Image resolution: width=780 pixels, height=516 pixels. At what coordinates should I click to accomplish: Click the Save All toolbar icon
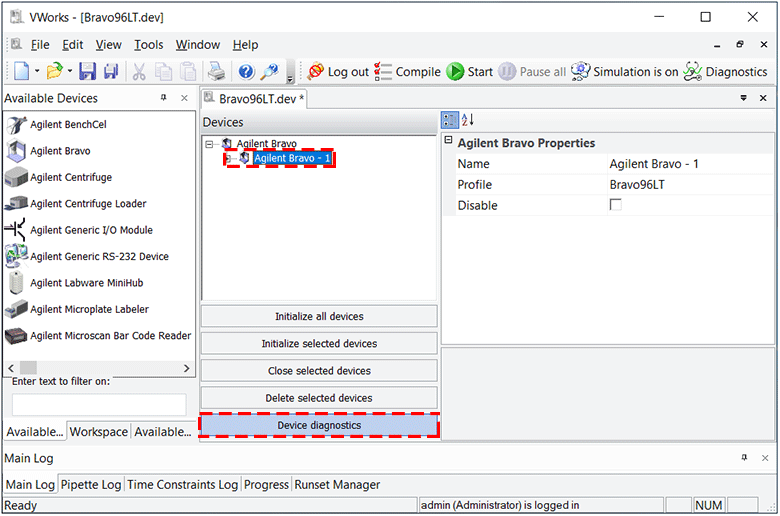111,71
